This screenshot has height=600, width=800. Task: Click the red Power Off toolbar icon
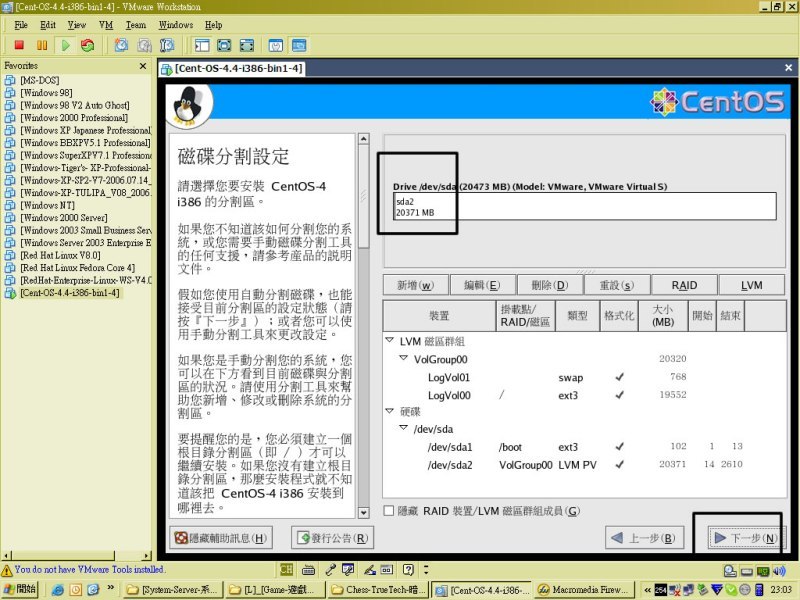[x=19, y=45]
